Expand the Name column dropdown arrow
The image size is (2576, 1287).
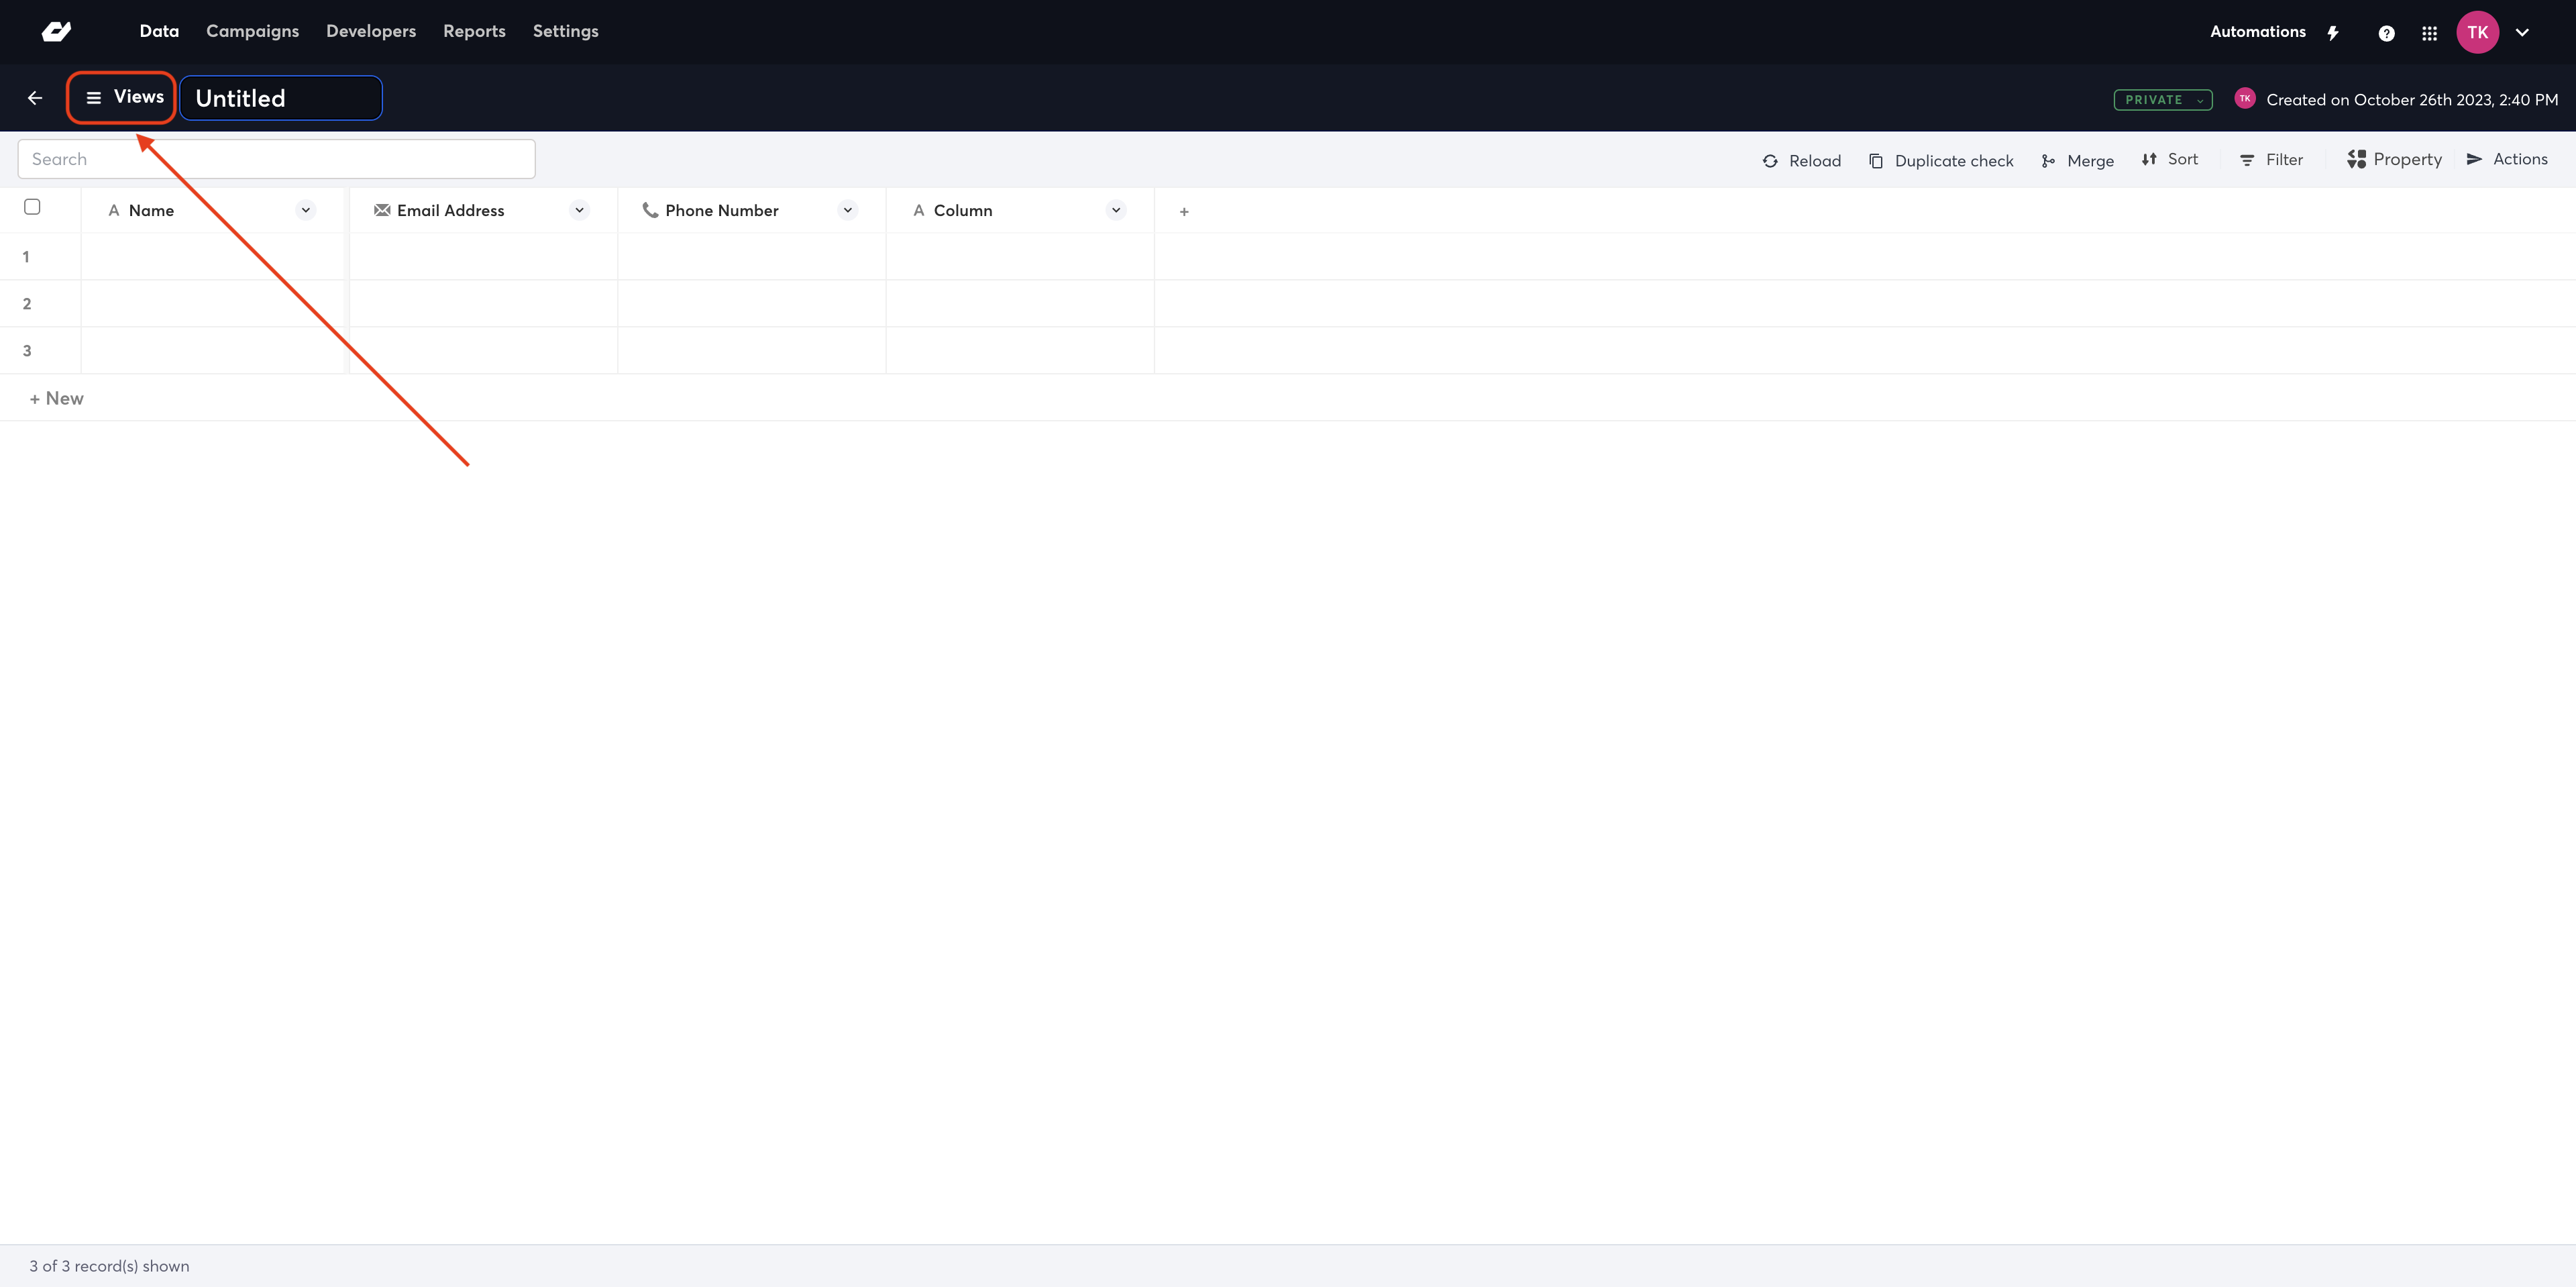306,210
